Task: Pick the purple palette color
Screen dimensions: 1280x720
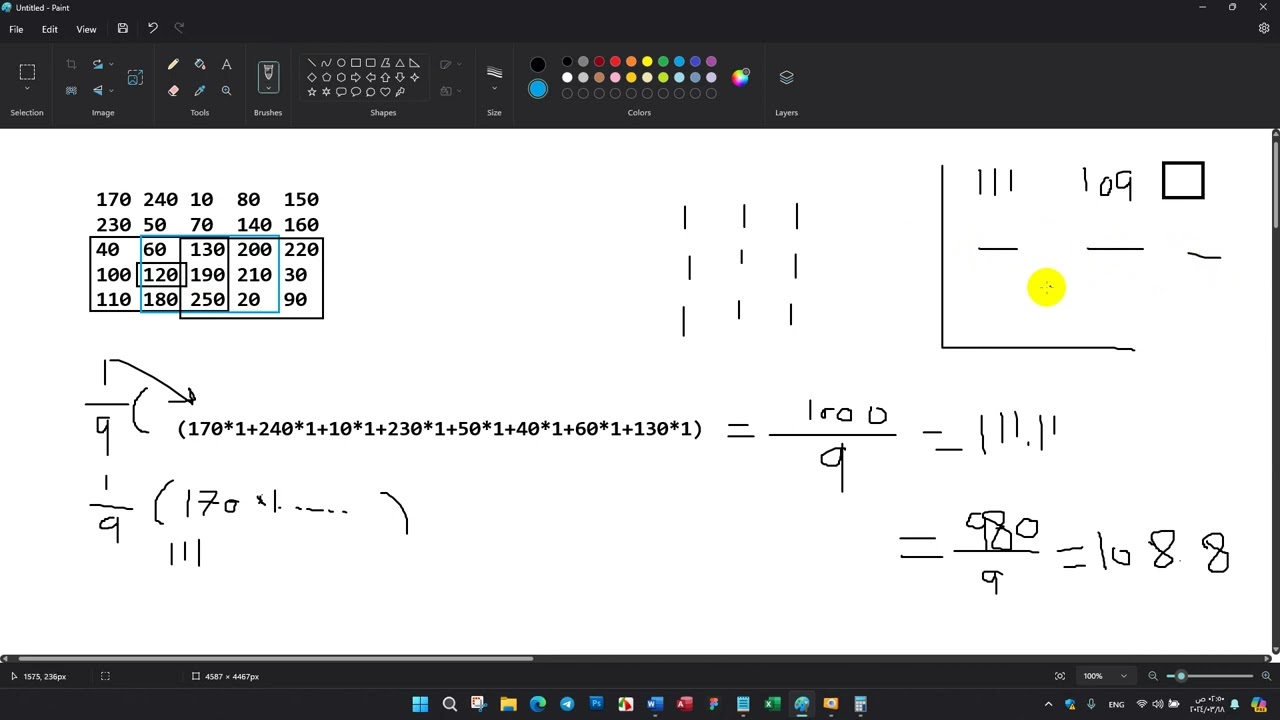Action: pos(711,62)
